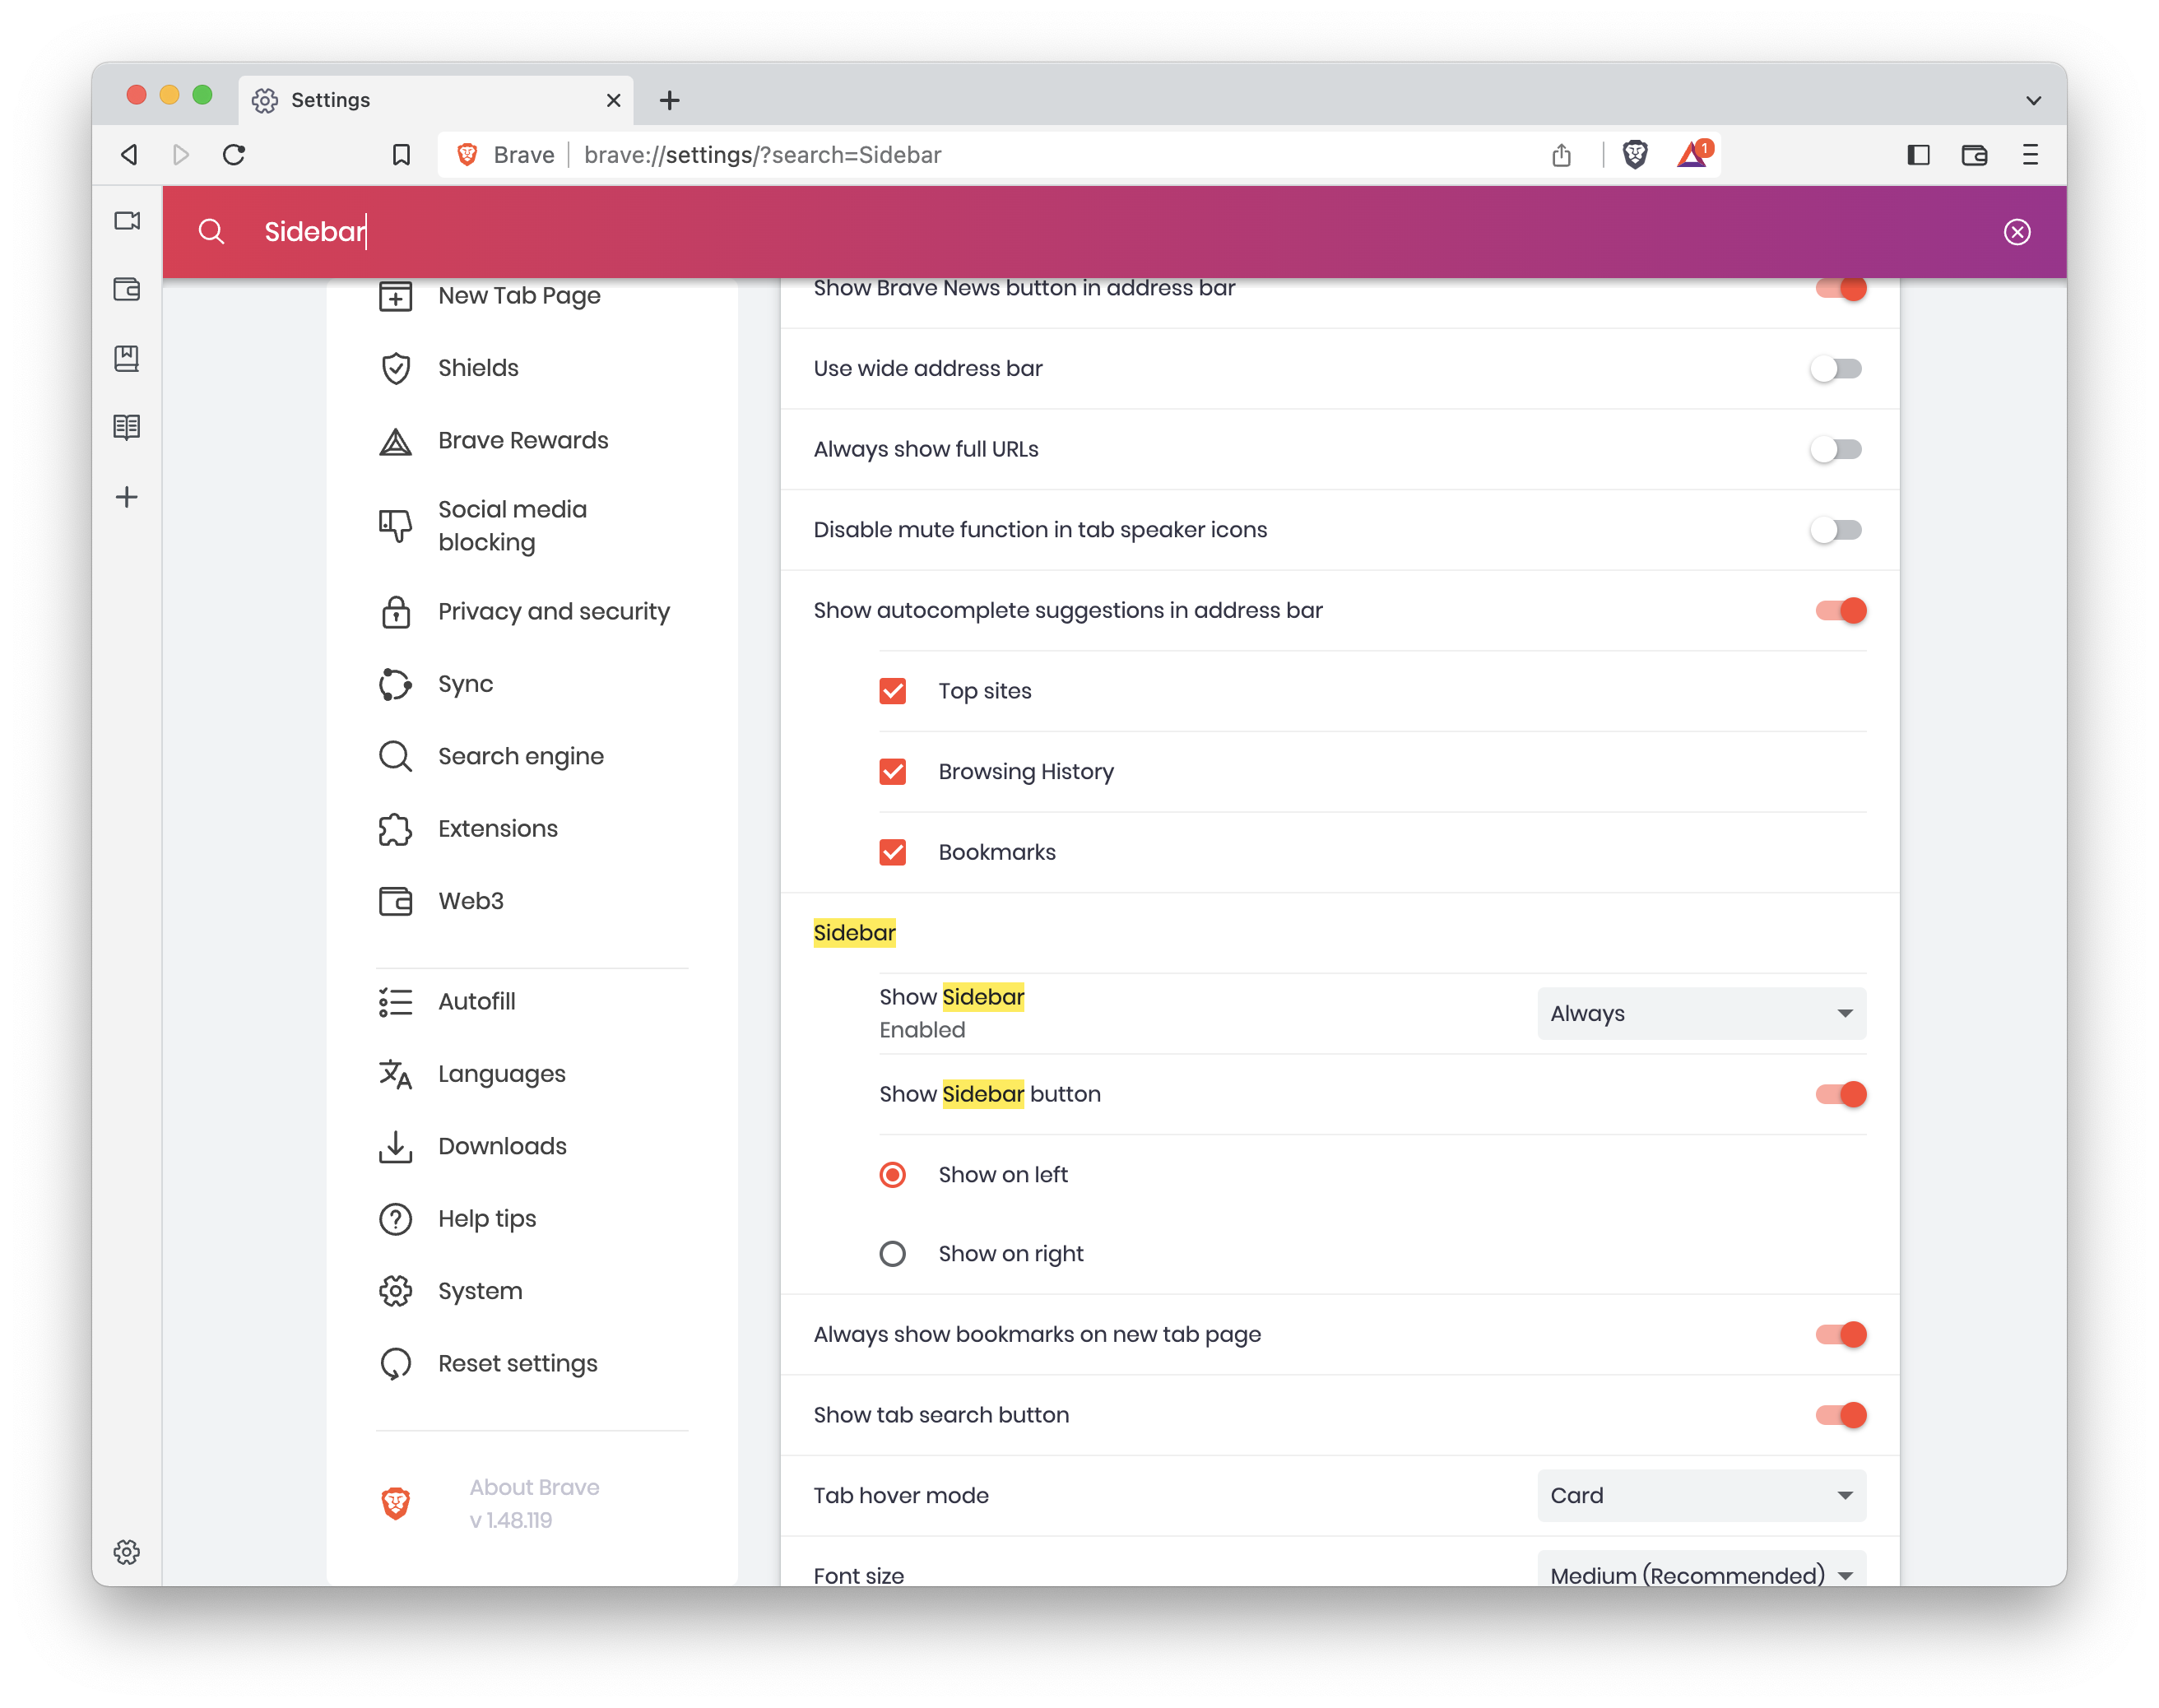Image resolution: width=2159 pixels, height=1708 pixels.
Task: Open the Brave Rewards settings page
Action: tap(523, 440)
